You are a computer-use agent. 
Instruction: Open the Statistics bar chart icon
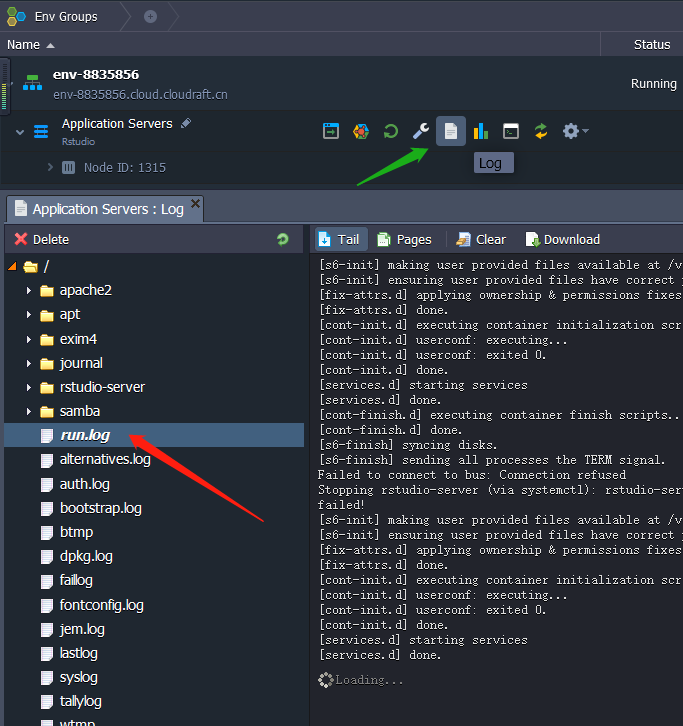pos(481,131)
